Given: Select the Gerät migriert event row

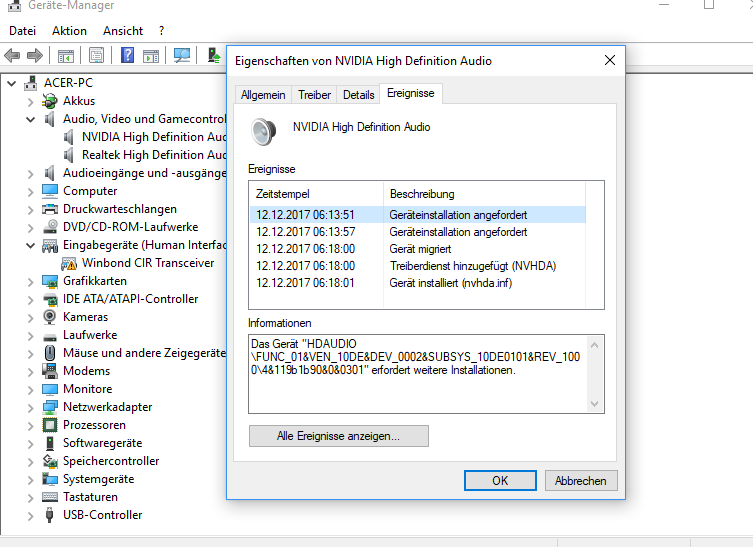Looking at the screenshot, I should coord(418,249).
